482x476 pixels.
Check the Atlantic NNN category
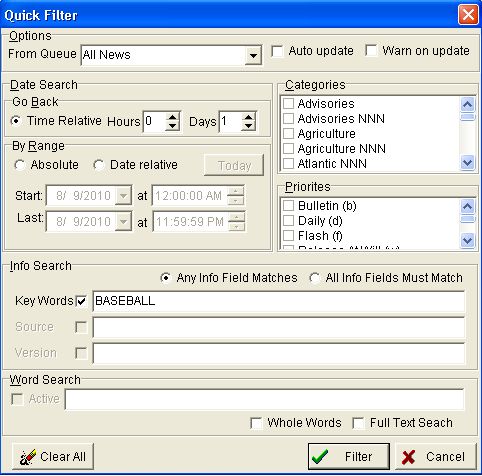point(288,164)
